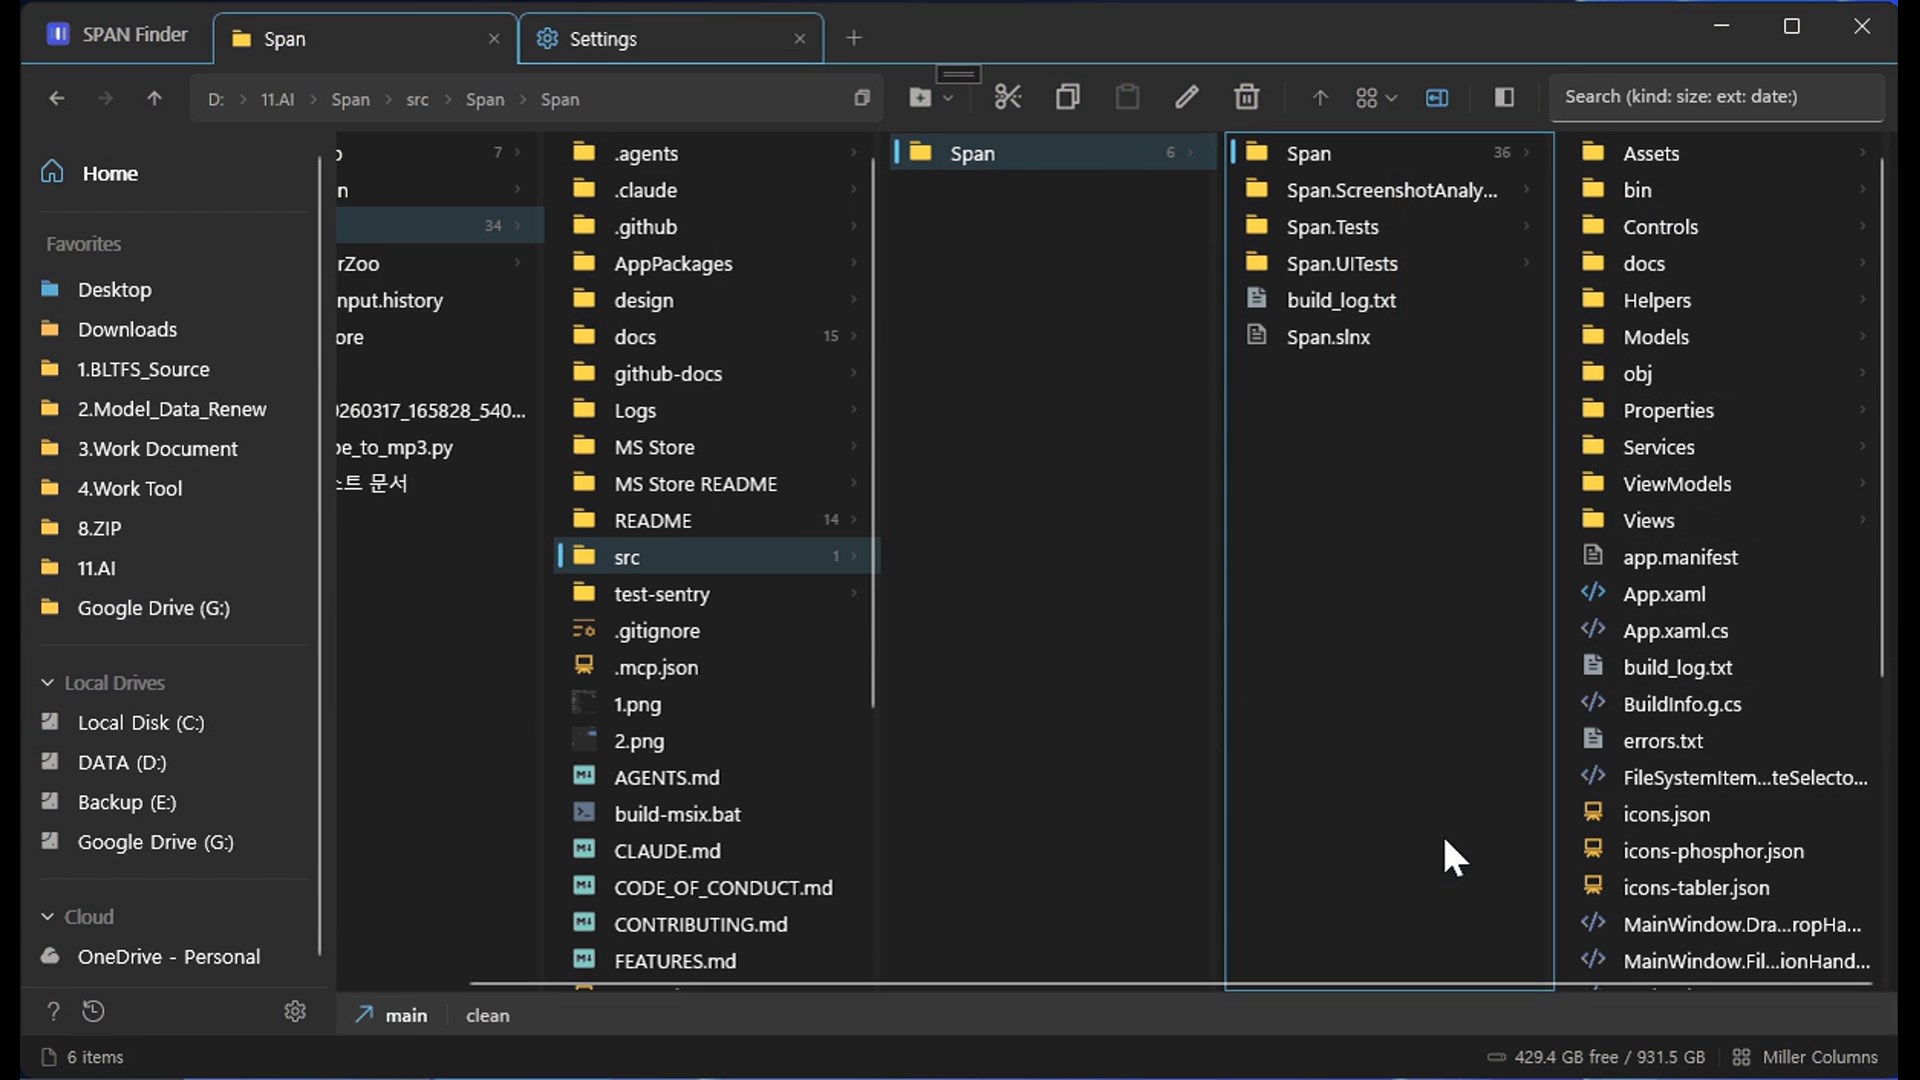Click the Rename pencil icon
This screenshot has height=1080, width=1920.
point(1187,97)
